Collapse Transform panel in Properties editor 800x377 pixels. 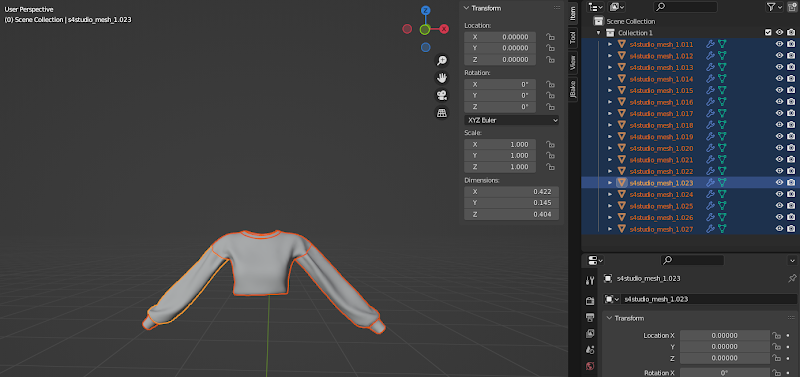point(609,318)
